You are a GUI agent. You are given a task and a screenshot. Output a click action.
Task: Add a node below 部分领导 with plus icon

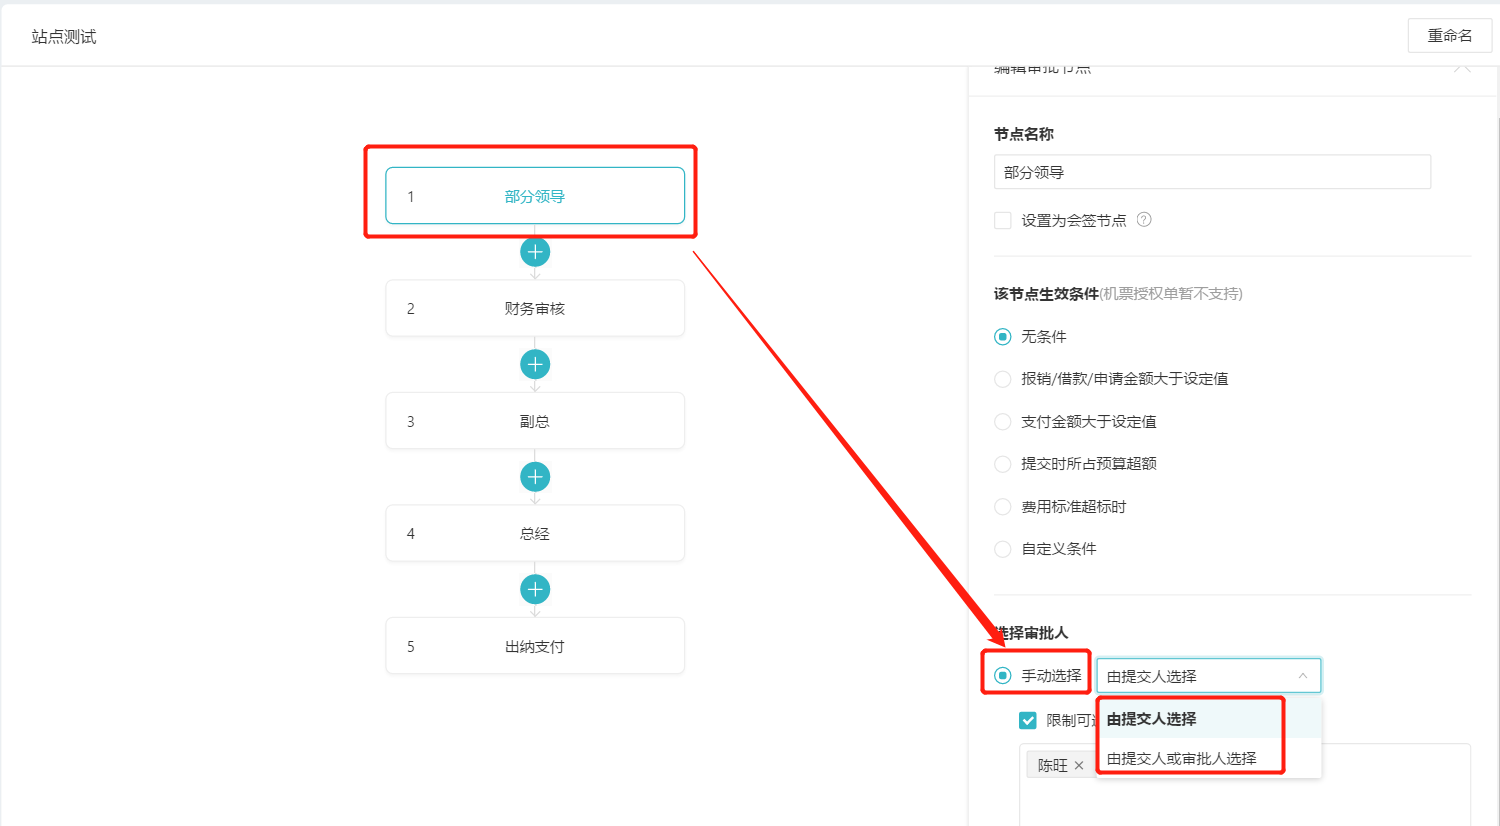tap(535, 252)
